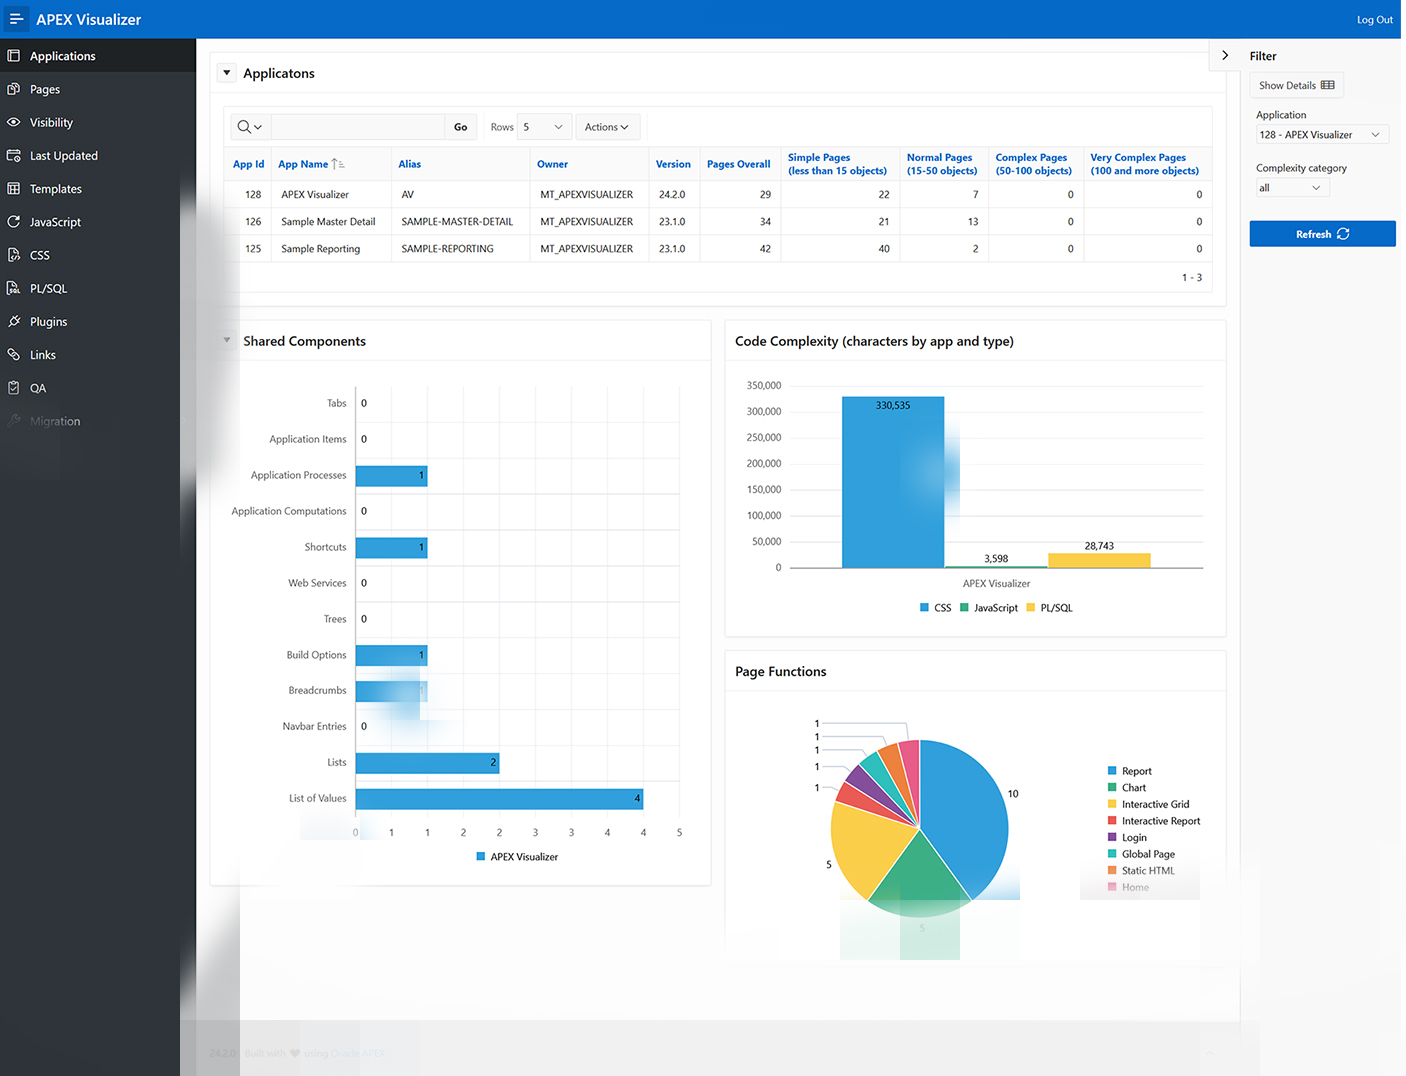Screen dimensions: 1406x1076
Task: Open Pages in the sidebar menu
Action: click(x=45, y=89)
